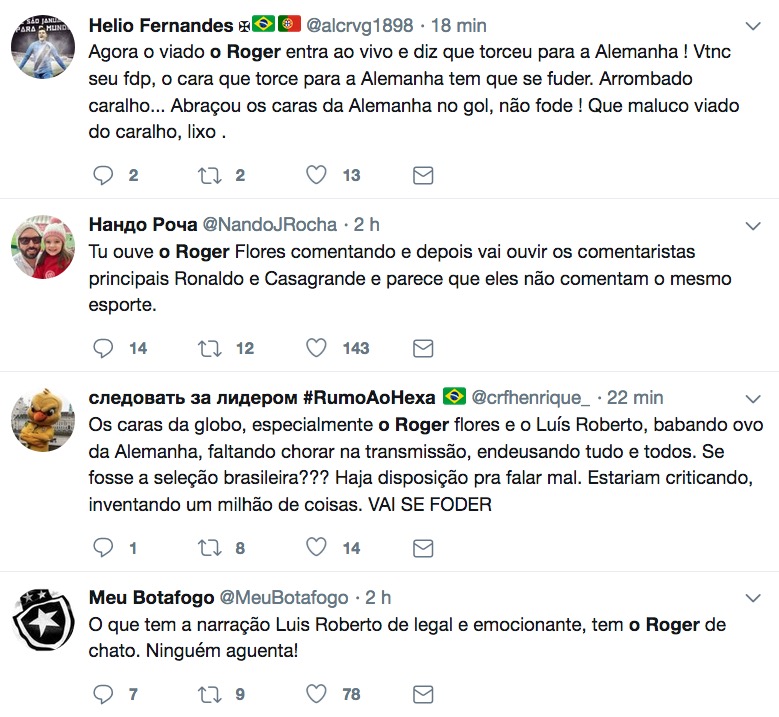Screen dimensions: 779x717
Task: Open the more-options chevron on Helio Fernandes' tweet
Action: tap(753, 24)
